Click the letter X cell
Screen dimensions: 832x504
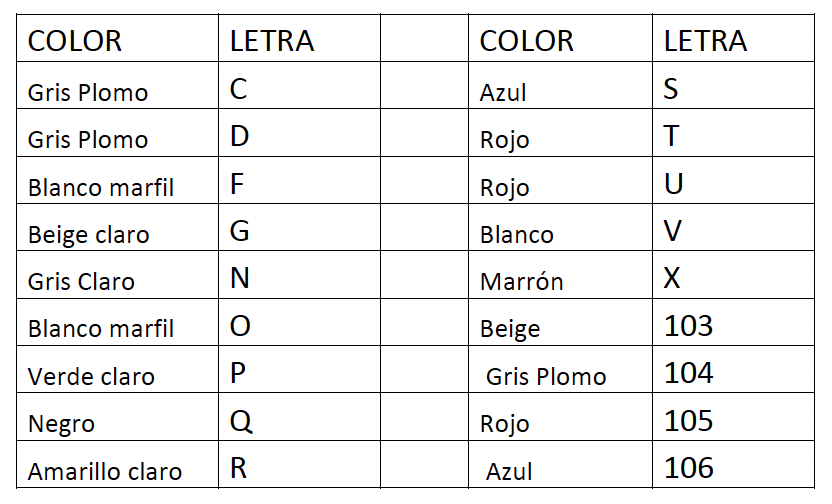(x=672, y=278)
